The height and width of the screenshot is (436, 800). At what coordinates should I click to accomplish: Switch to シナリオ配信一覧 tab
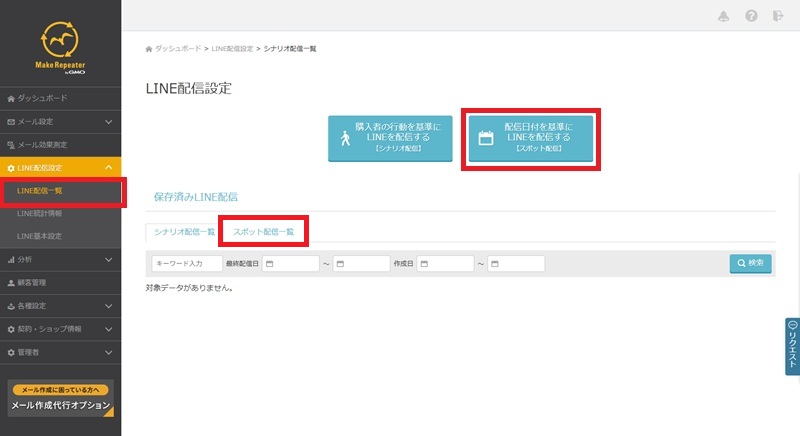(x=184, y=232)
